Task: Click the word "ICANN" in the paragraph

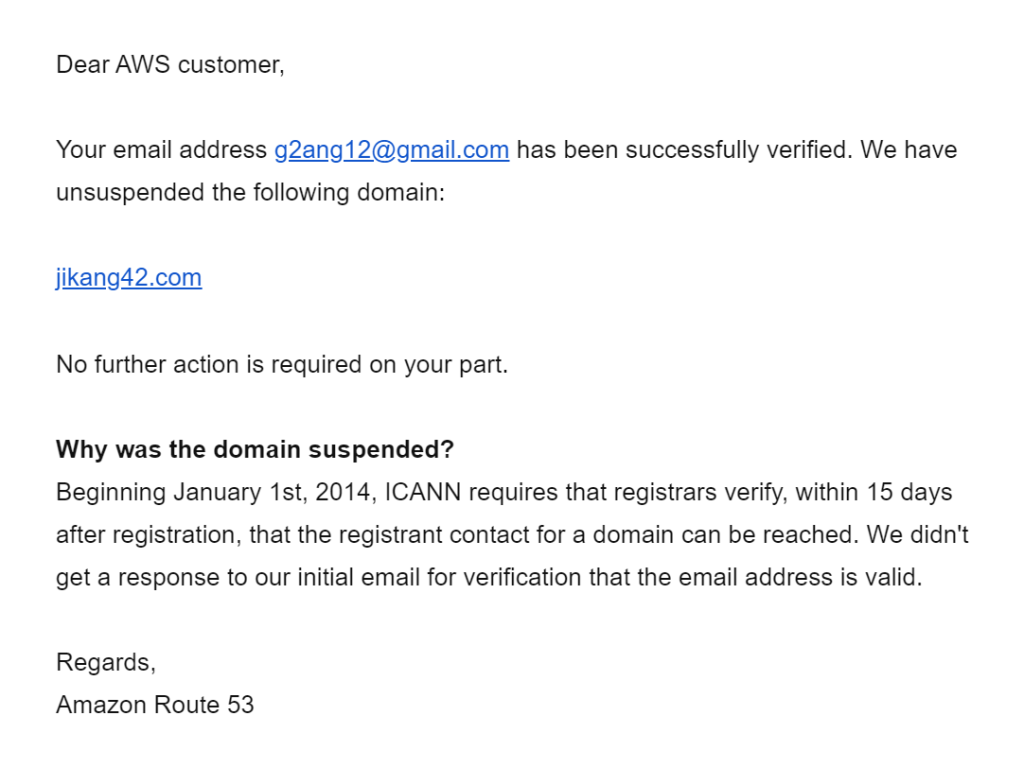Action: tap(423, 492)
